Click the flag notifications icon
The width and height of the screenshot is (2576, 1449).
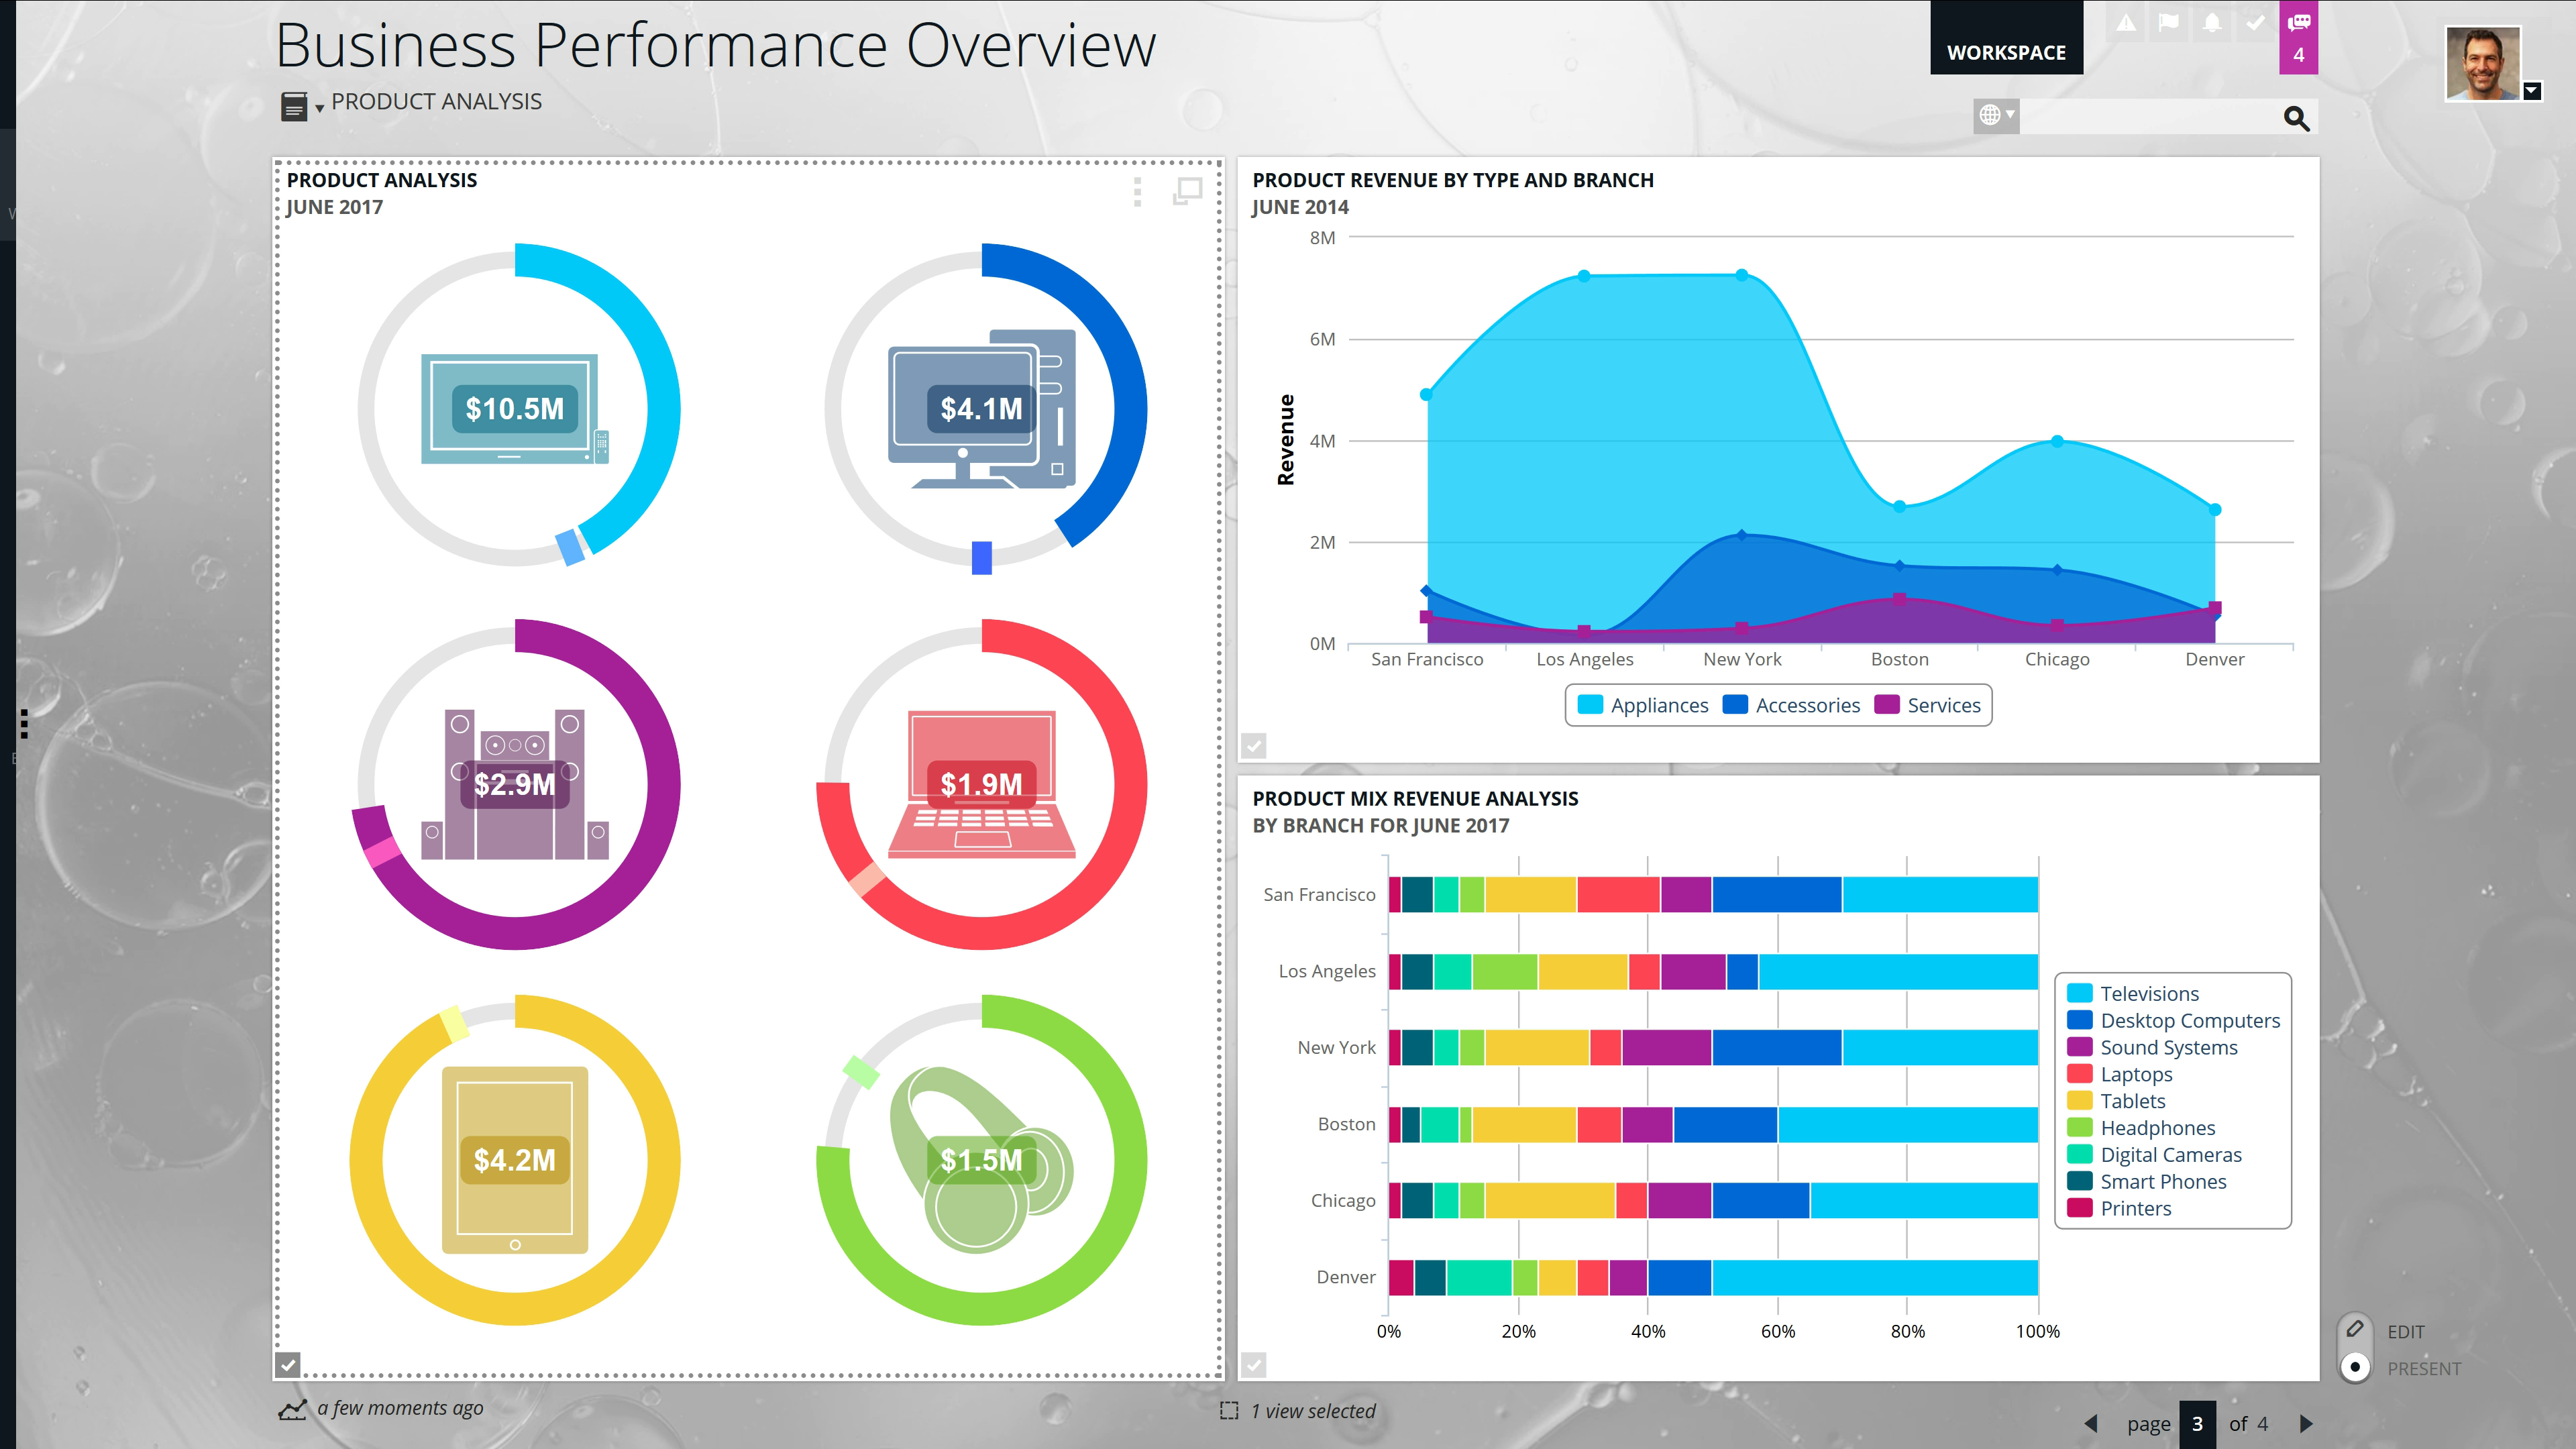point(2168,22)
